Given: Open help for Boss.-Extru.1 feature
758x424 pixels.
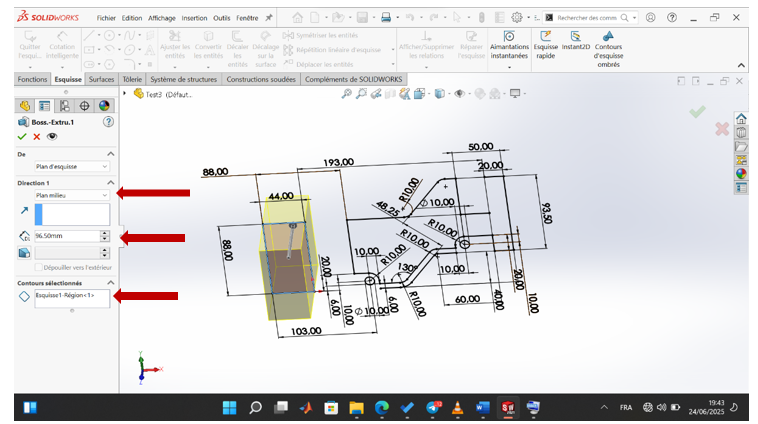Looking at the screenshot, I should point(110,122).
